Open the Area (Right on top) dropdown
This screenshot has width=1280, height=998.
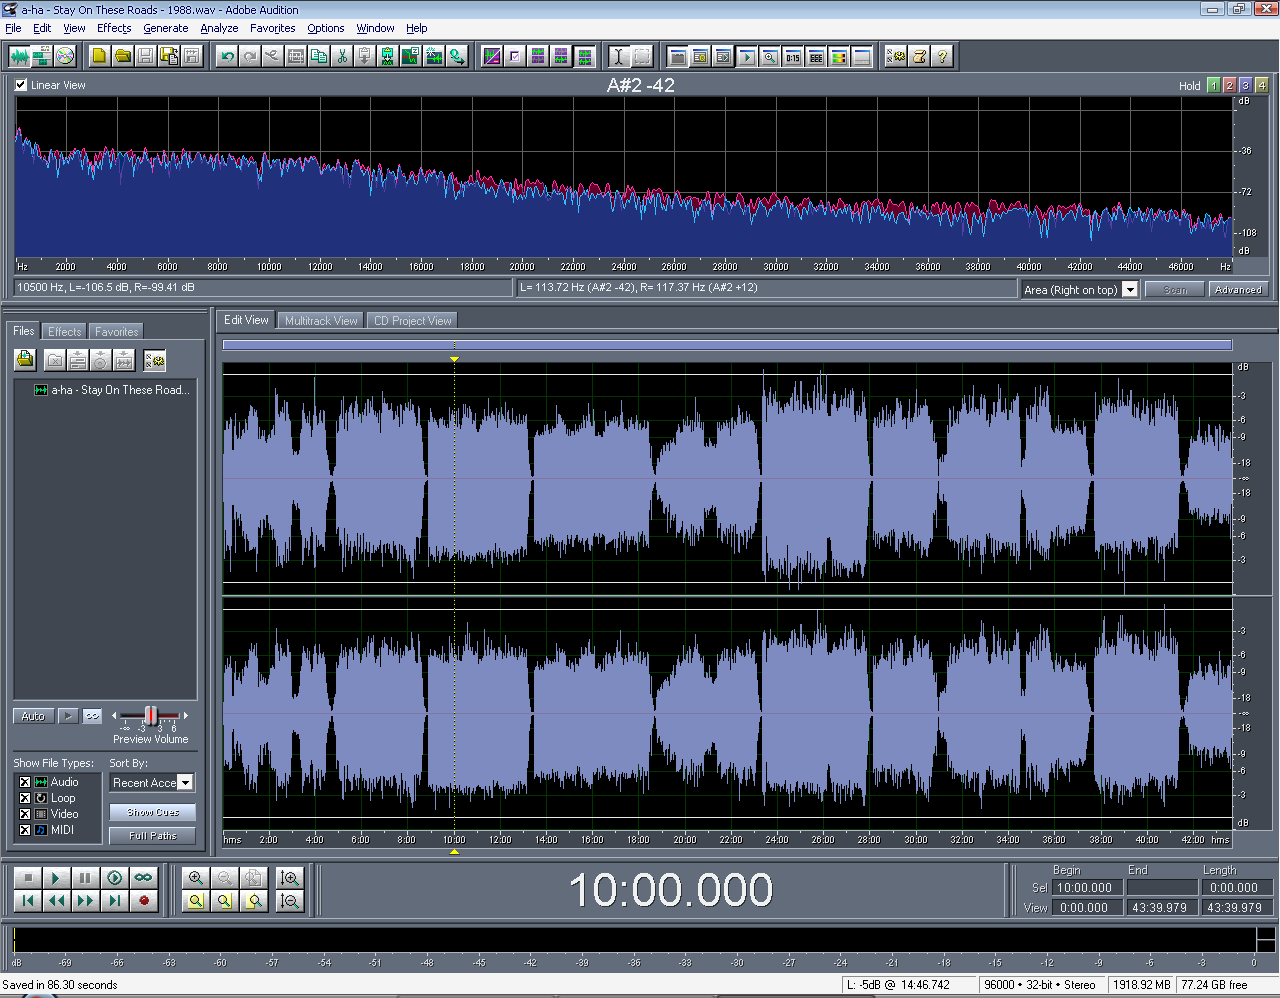tap(1130, 289)
